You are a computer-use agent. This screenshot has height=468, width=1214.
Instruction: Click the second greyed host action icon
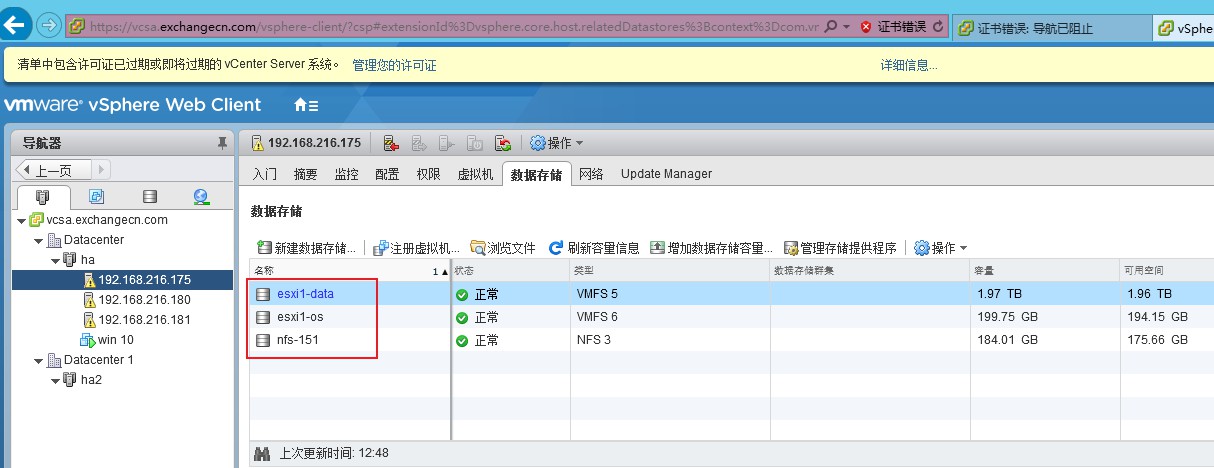[x=420, y=143]
